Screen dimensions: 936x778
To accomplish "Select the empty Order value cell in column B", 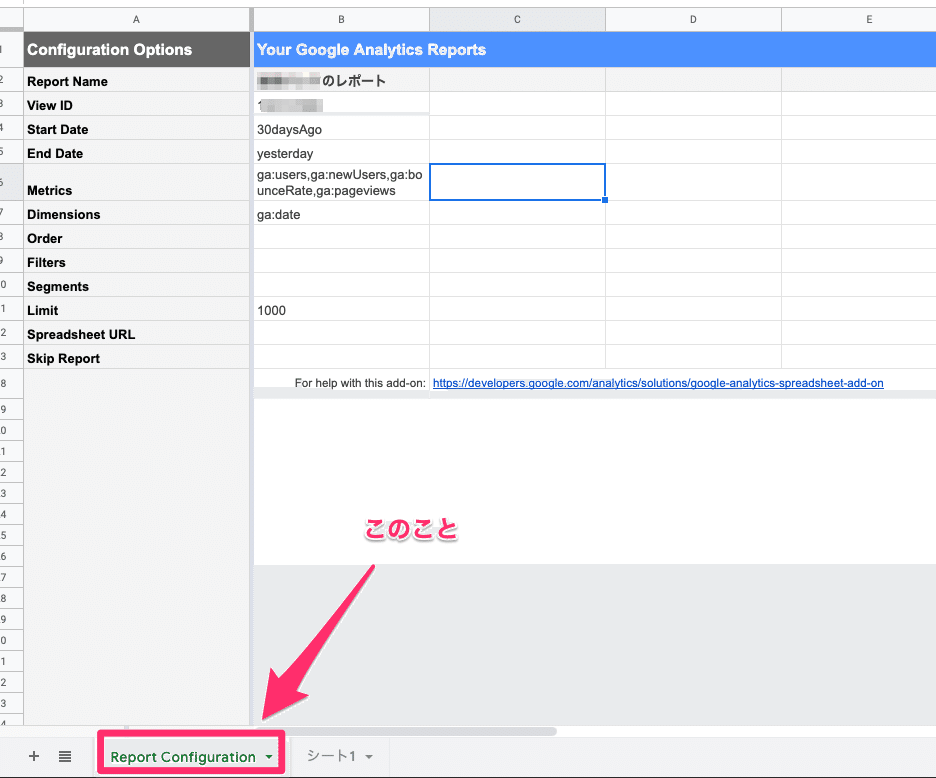I will (x=341, y=237).
